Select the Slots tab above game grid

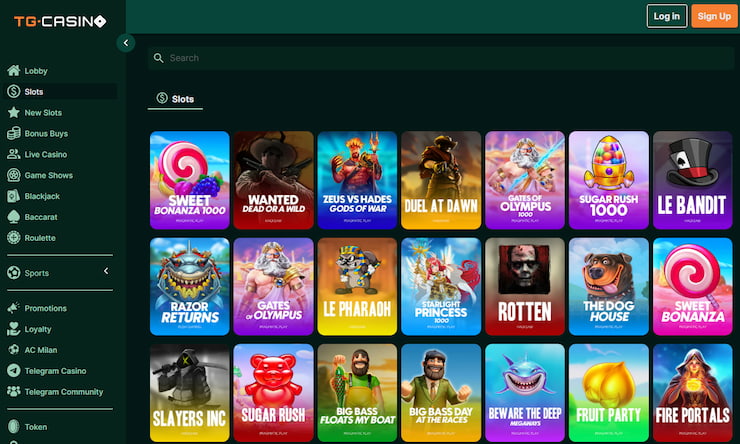175,99
